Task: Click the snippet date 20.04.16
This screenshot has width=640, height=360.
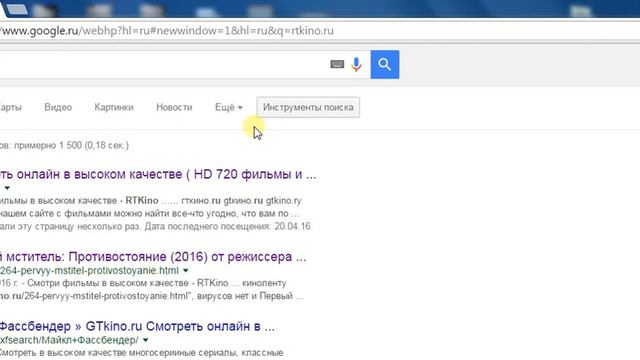Action: click(292, 226)
